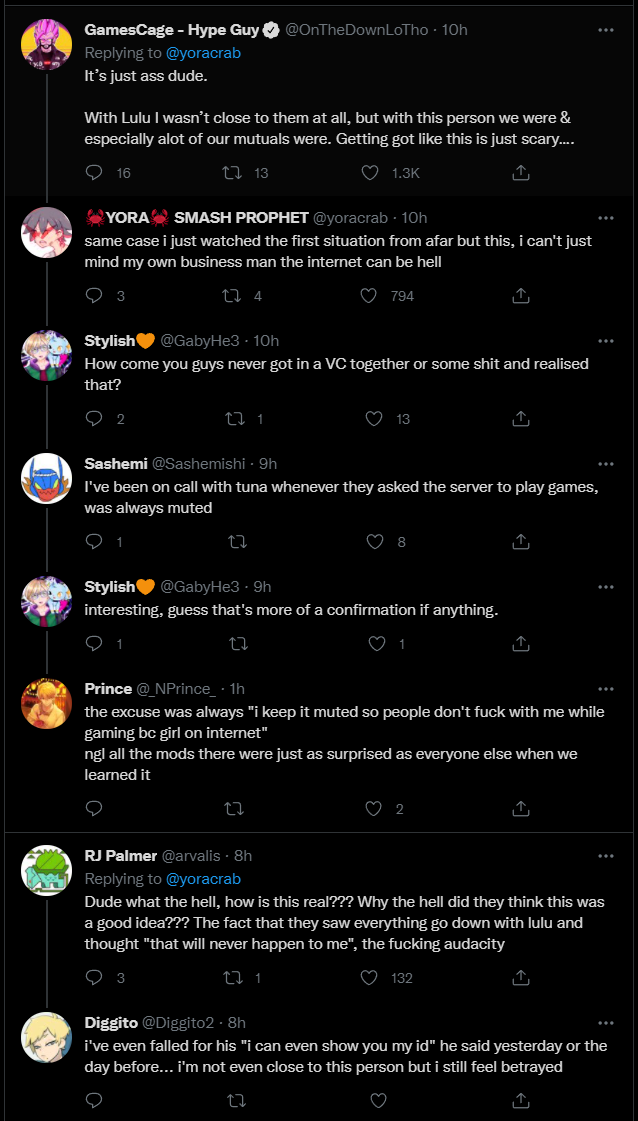The width and height of the screenshot is (638, 1121).
Task: Like YORA's tweet with 794 likes
Action: point(369,295)
